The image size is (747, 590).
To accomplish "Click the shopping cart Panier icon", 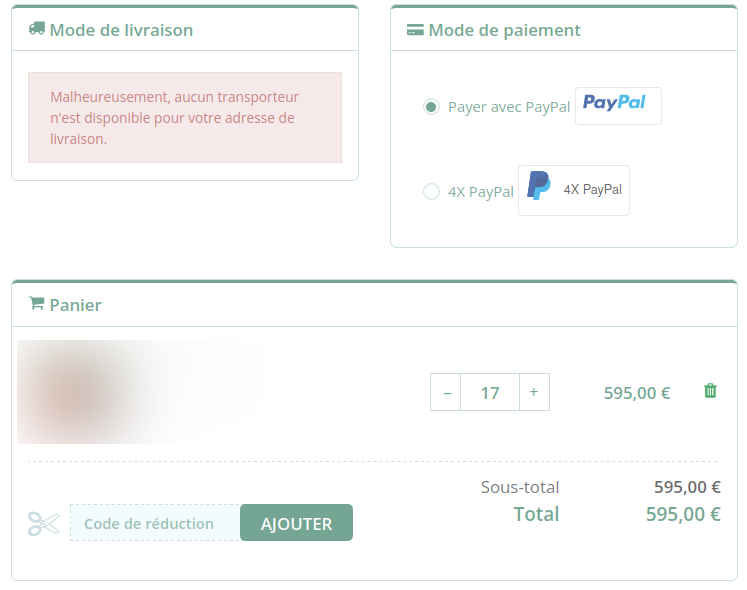I will point(37,303).
